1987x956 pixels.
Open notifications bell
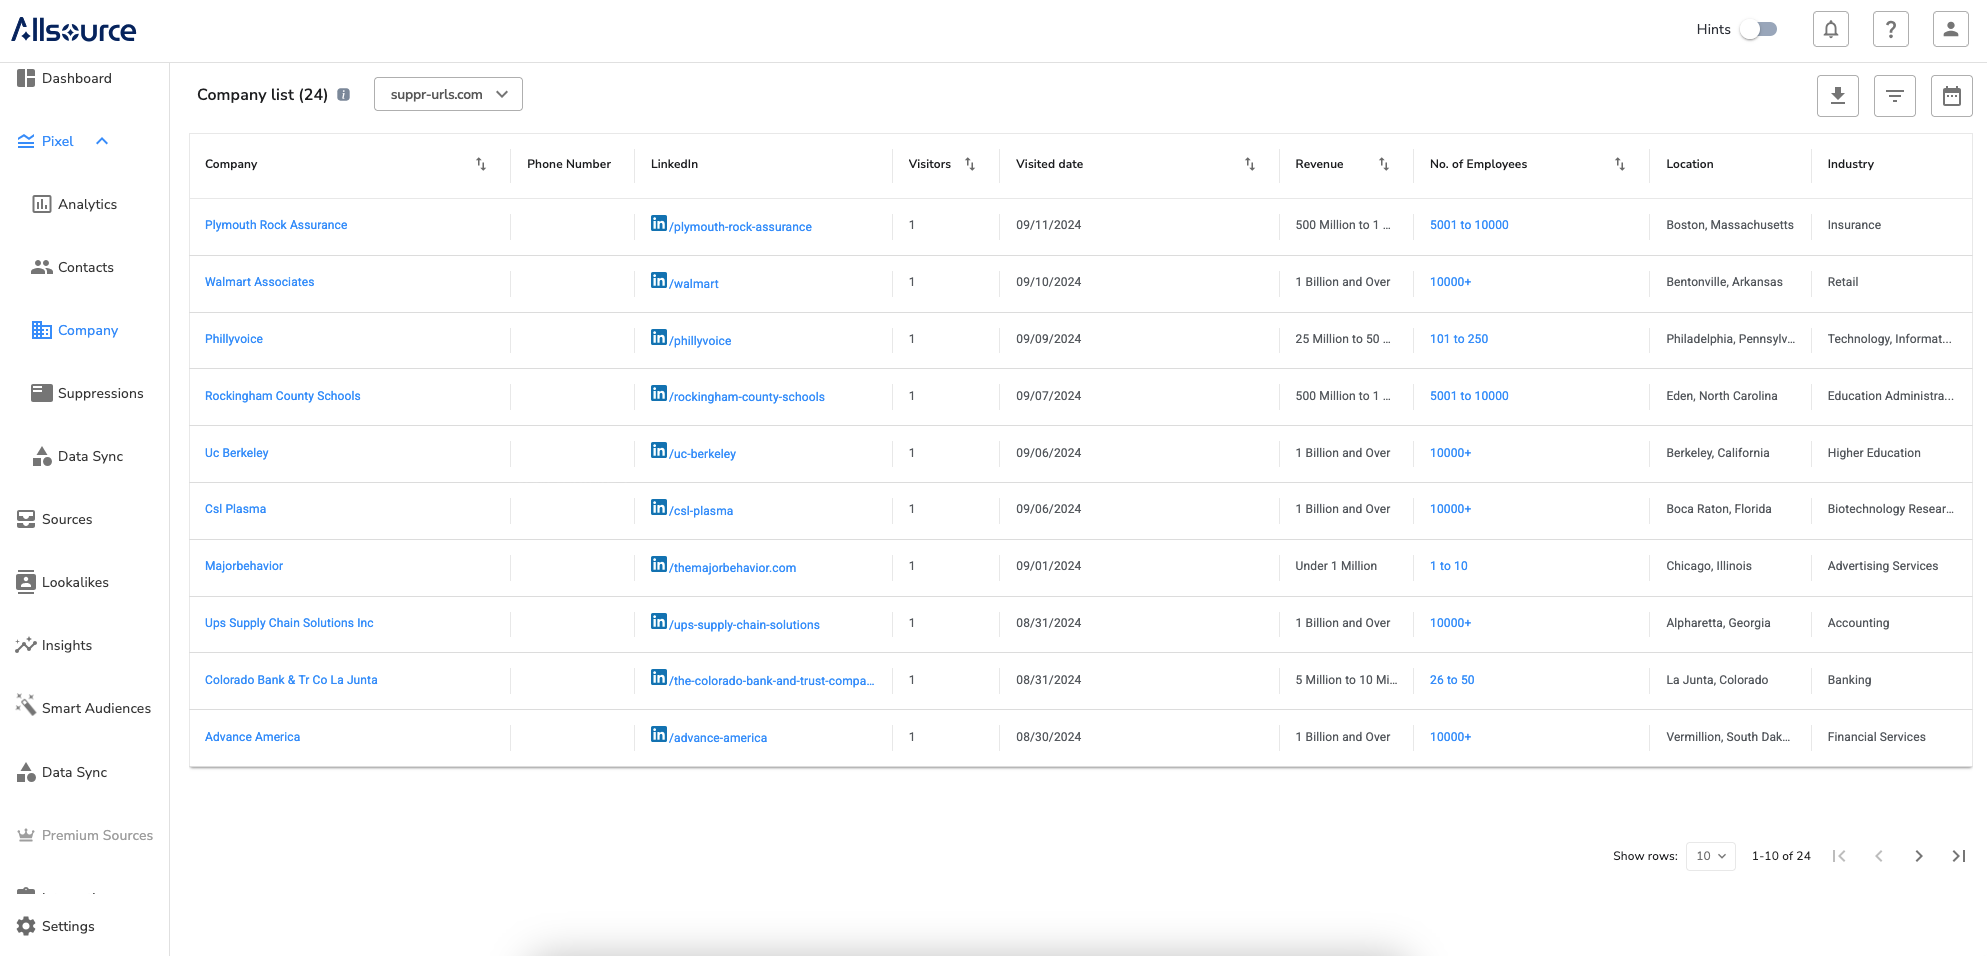1830,29
